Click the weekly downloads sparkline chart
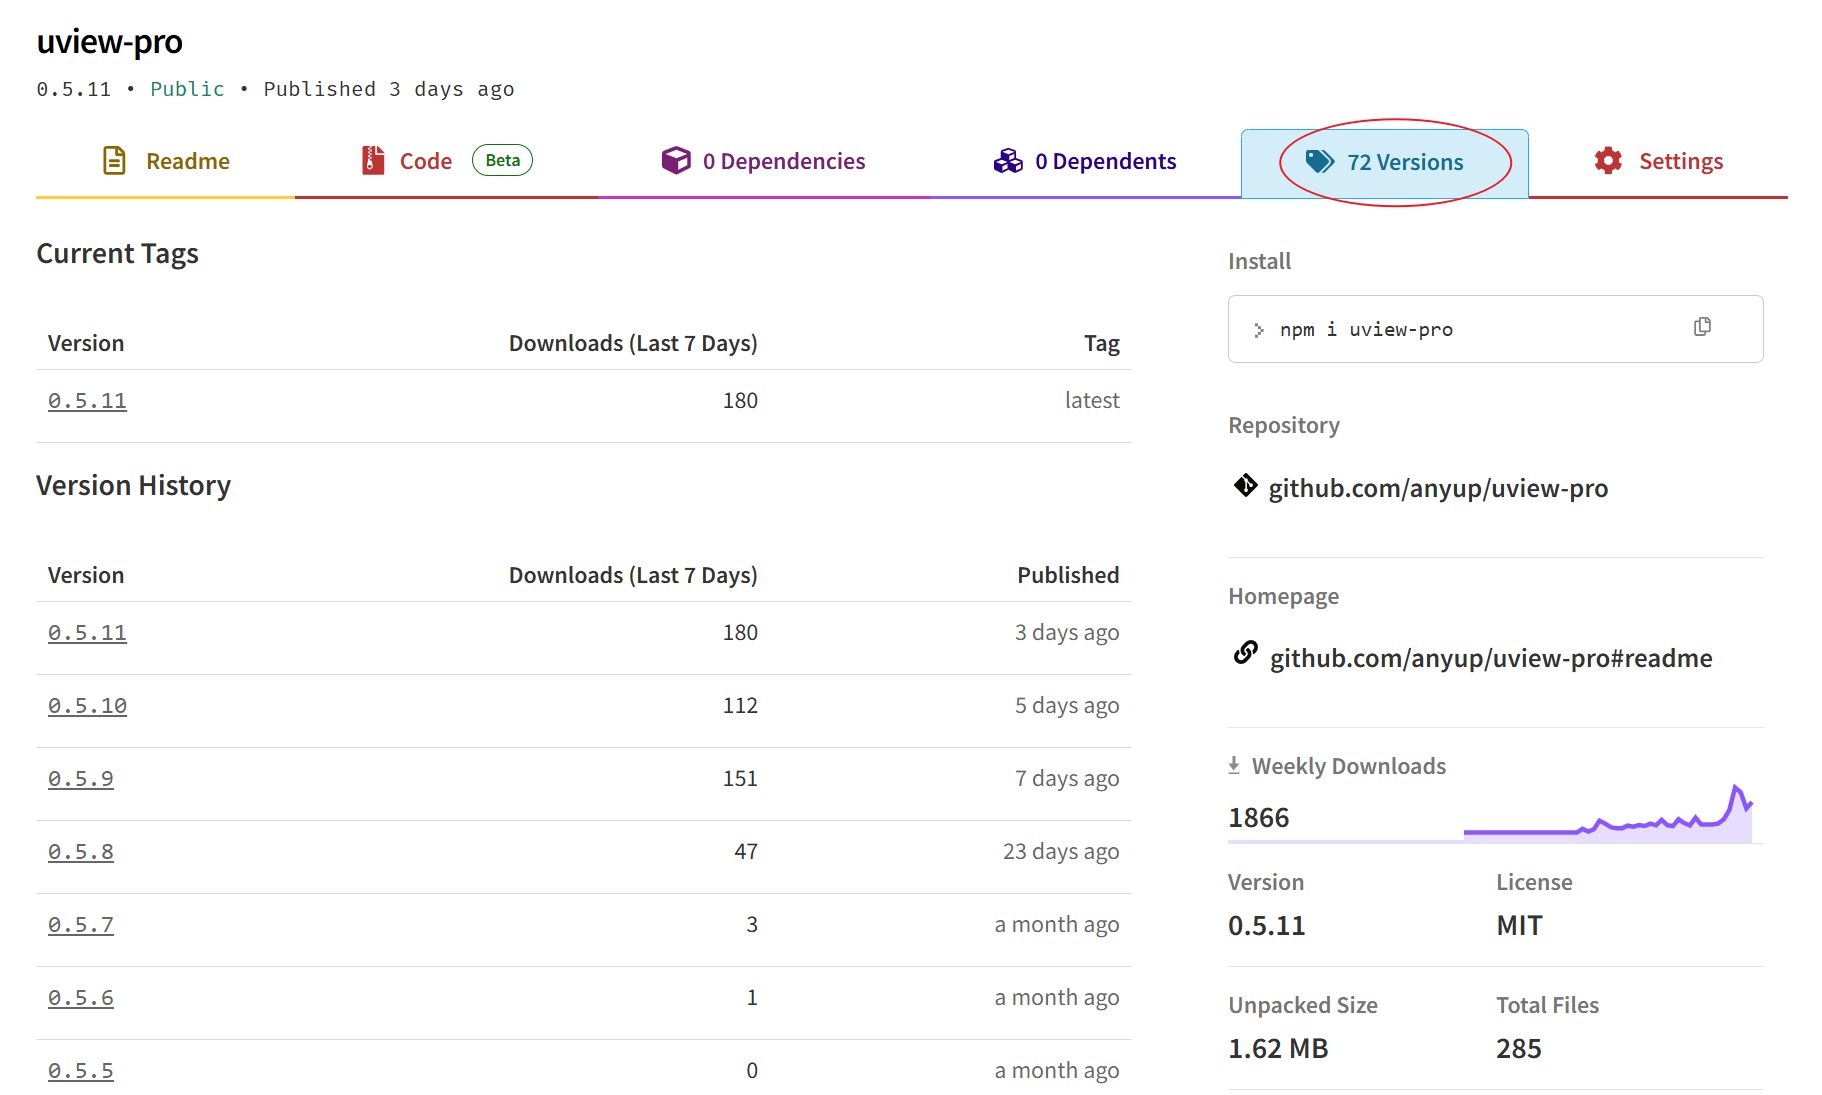1822x1095 pixels. [x=1608, y=814]
